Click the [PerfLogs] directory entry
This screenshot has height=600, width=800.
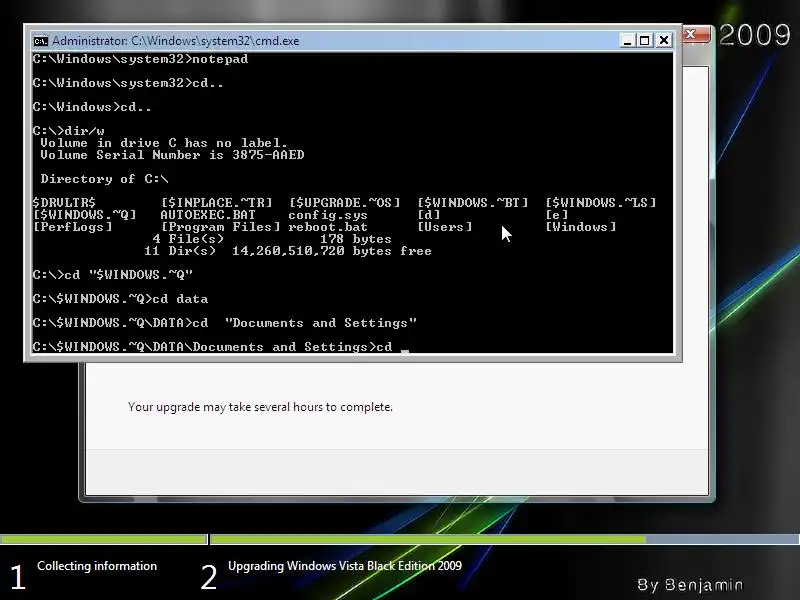click(72, 227)
